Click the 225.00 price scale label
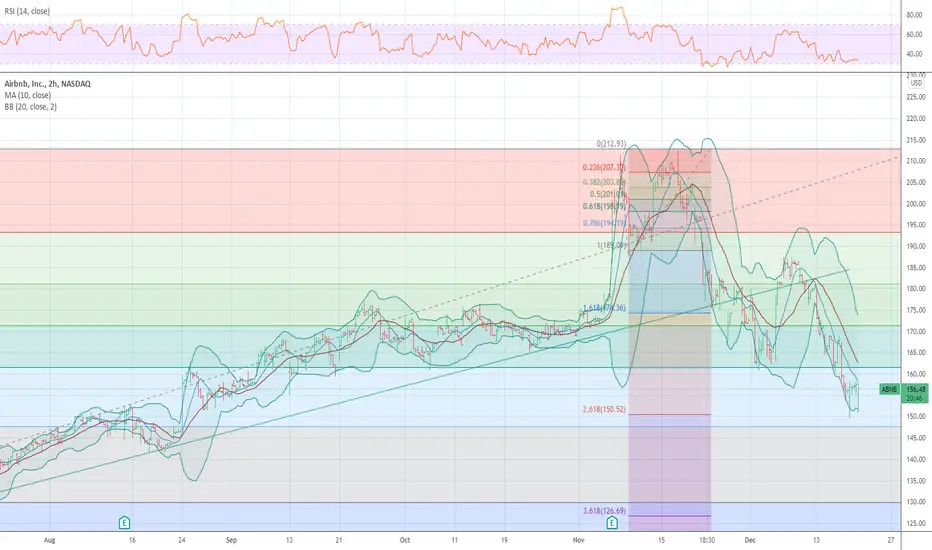Viewport: 932px width, 550px height. tap(915, 97)
